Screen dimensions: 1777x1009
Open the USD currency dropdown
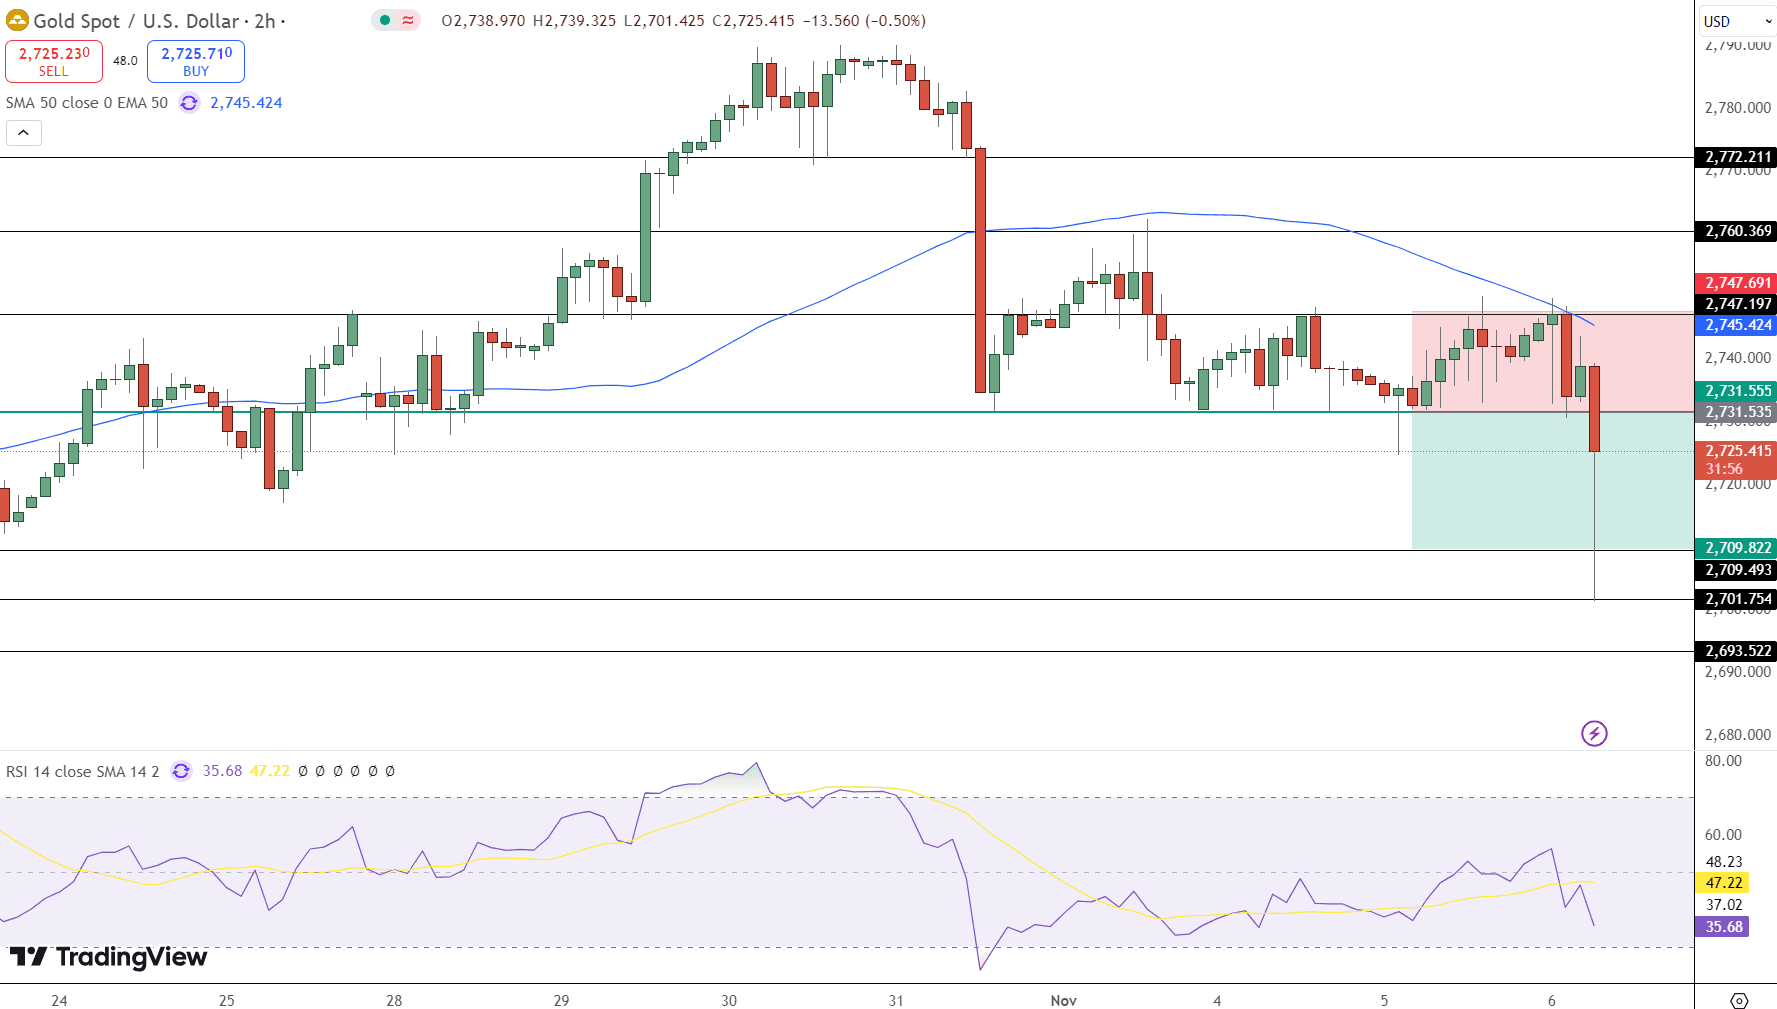tap(1738, 21)
